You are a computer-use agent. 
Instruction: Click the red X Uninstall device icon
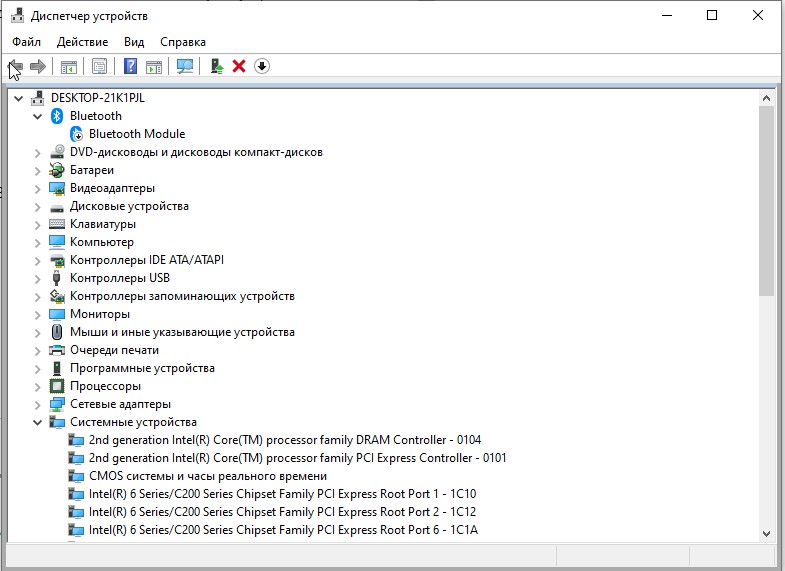pyautogui.click(x=239, y=66)
